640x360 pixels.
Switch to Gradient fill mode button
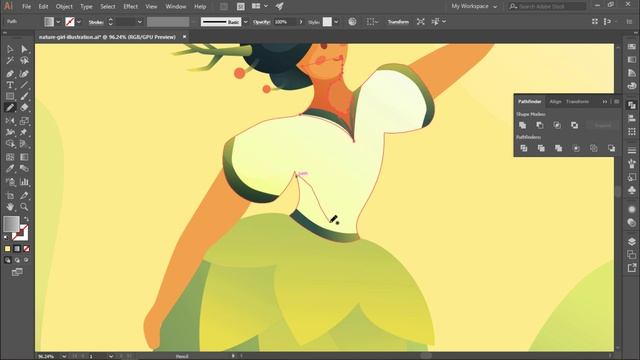click(x=17, y=249)
